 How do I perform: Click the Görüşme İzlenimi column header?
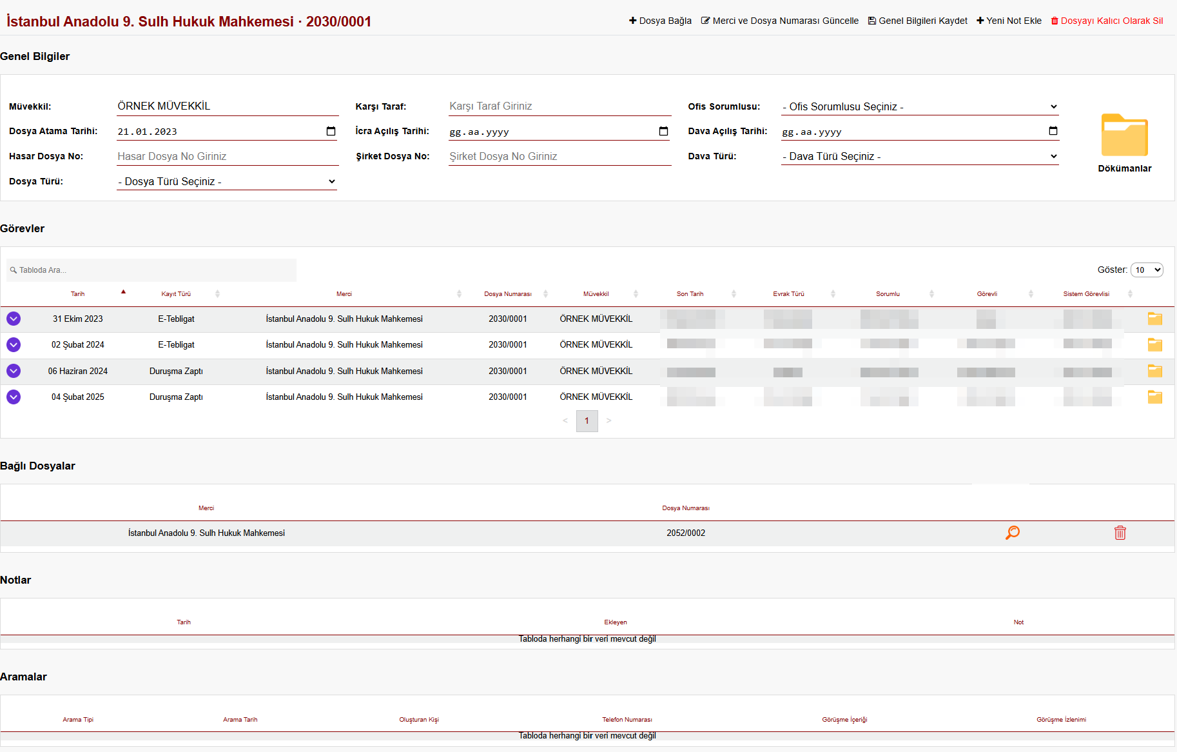coord(1061,720)
